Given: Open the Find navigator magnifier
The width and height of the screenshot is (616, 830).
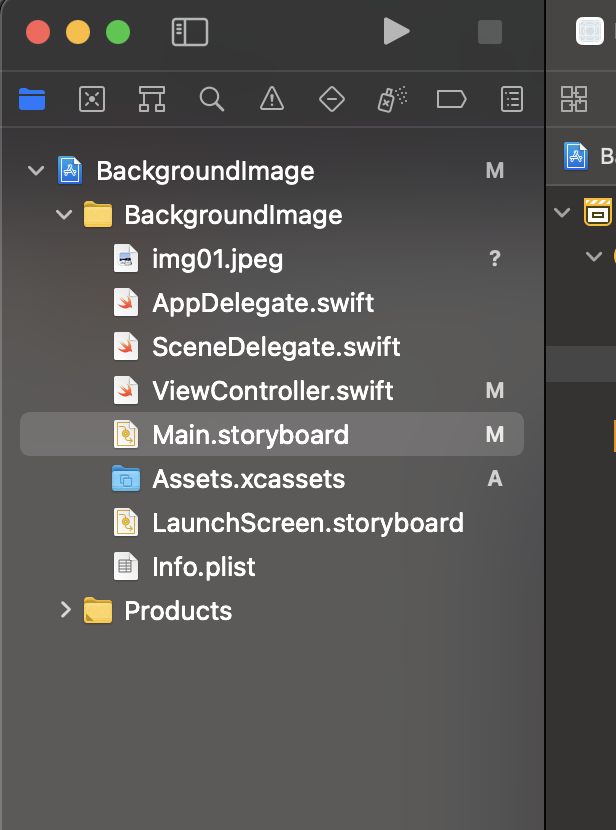Looking at the screenshot, I should tap(211, 98).
